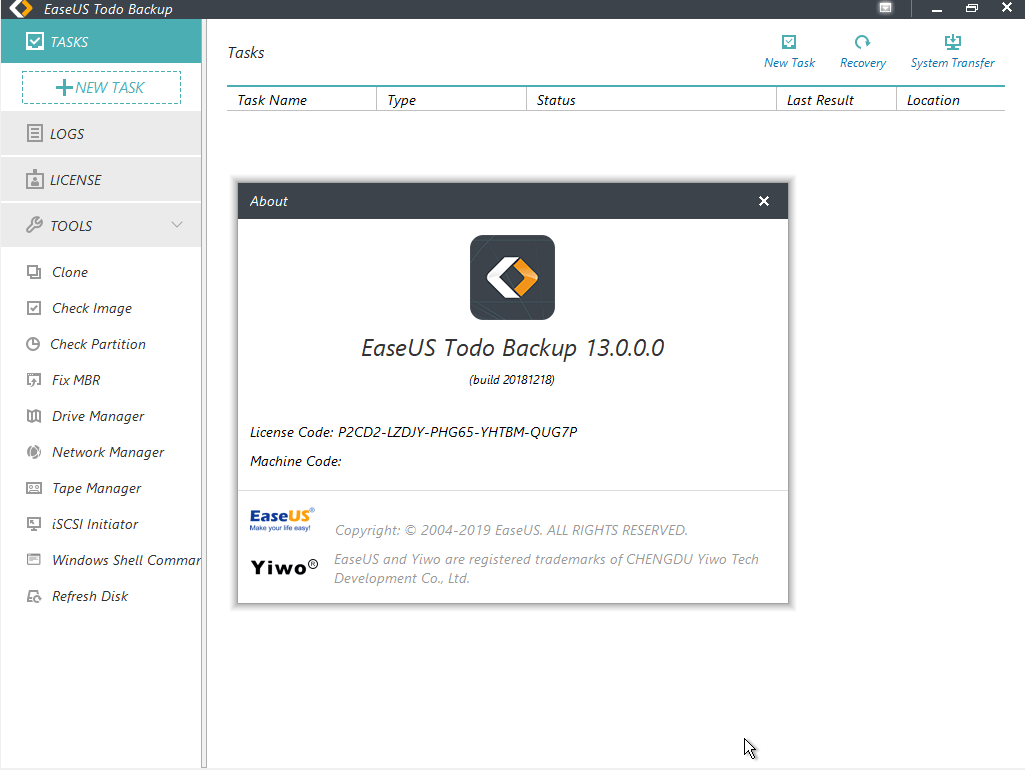This screenshot has width=1025, height=770.
Task: Click the Drive Manager icon
Action: coord(34,416)
